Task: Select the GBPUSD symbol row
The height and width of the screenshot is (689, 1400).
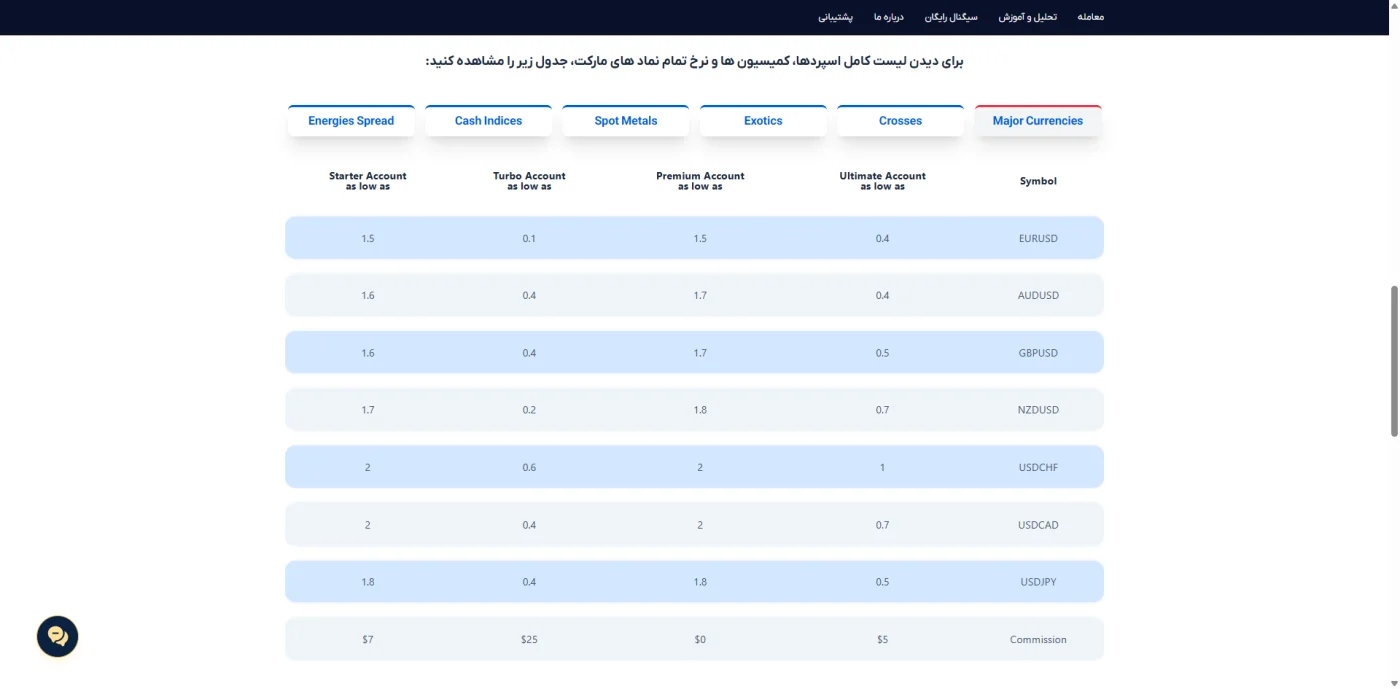Action: point(694,352)
